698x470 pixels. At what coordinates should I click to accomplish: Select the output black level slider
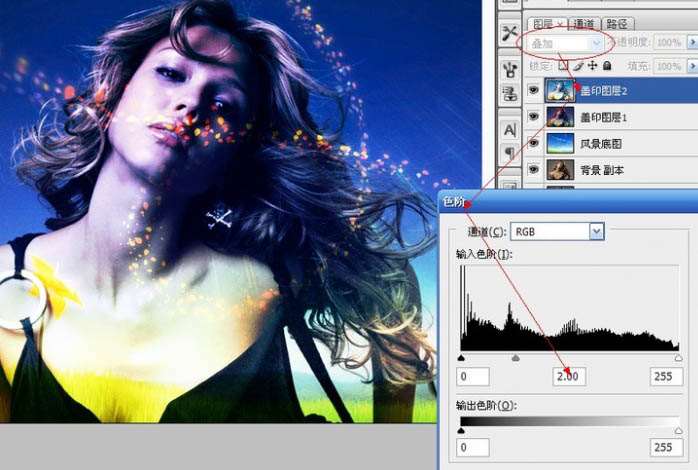[461, 430]
